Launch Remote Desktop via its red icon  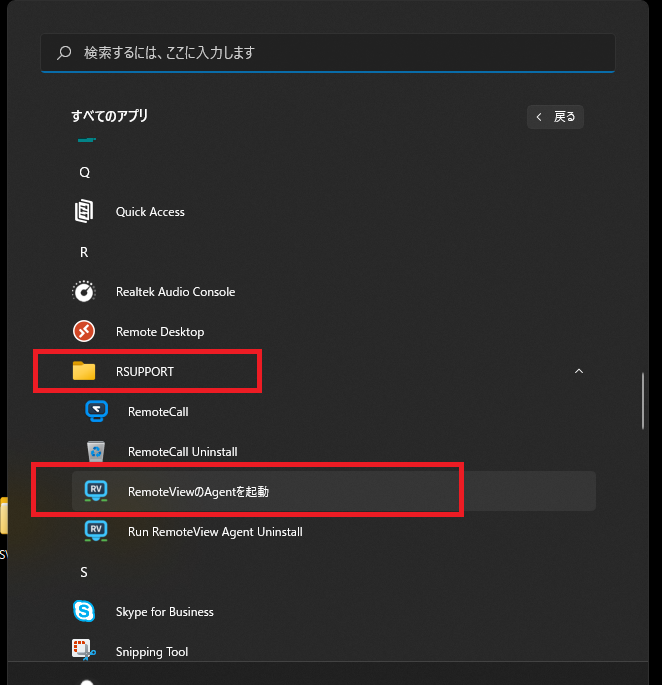pos(84,331)
